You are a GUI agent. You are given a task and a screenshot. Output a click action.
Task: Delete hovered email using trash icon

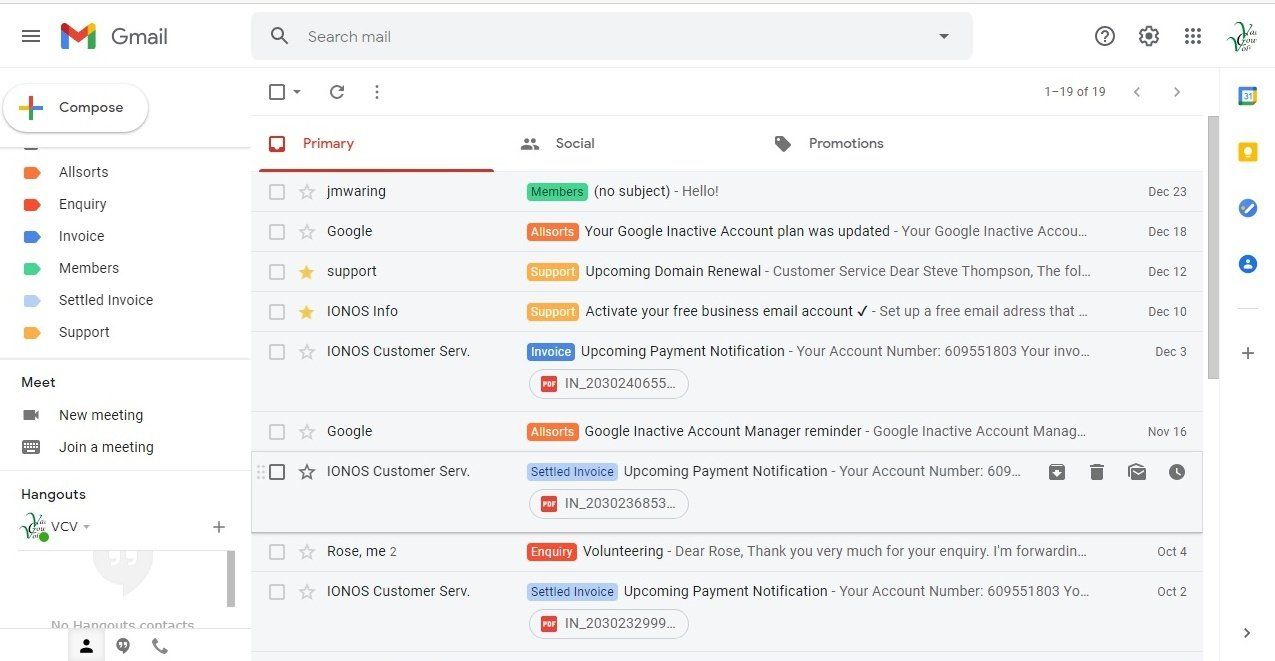click(1097, 472)
